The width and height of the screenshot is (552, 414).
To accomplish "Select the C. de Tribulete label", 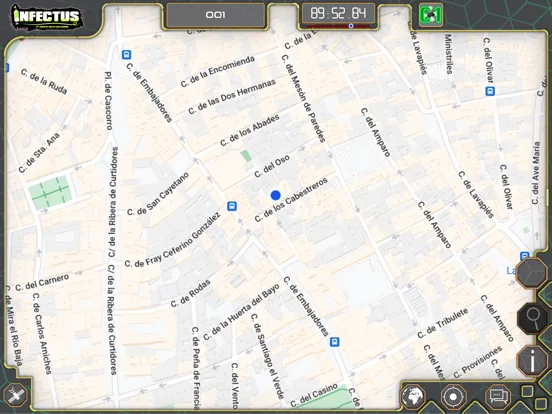I will (x=443, y=323).
